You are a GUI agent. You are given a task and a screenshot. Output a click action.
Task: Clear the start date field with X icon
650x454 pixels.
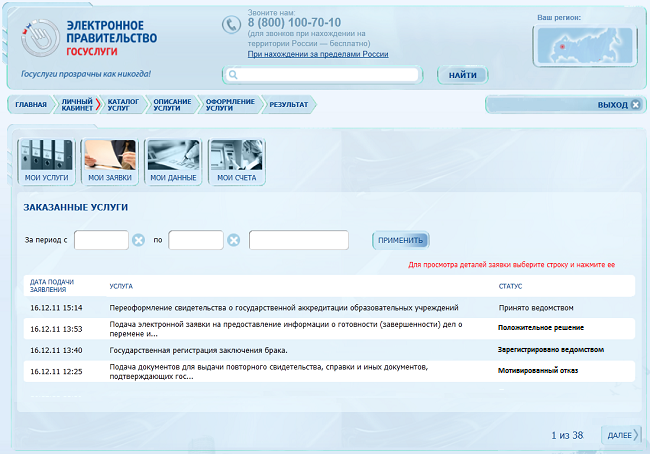[138, 240]
